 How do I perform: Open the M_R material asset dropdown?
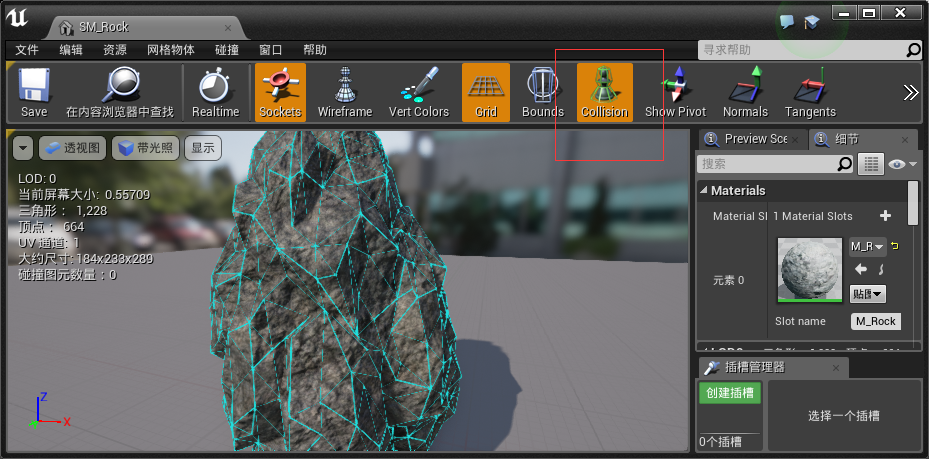[x=867, y=246]
